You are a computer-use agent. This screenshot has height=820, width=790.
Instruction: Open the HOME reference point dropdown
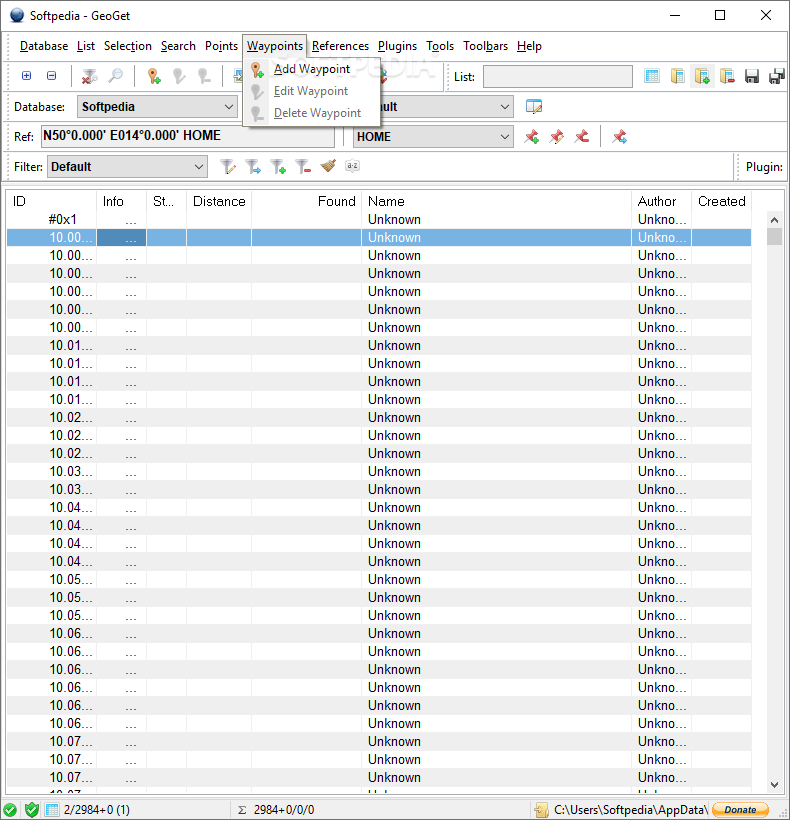pyautogui.click(x=433, y=137)
